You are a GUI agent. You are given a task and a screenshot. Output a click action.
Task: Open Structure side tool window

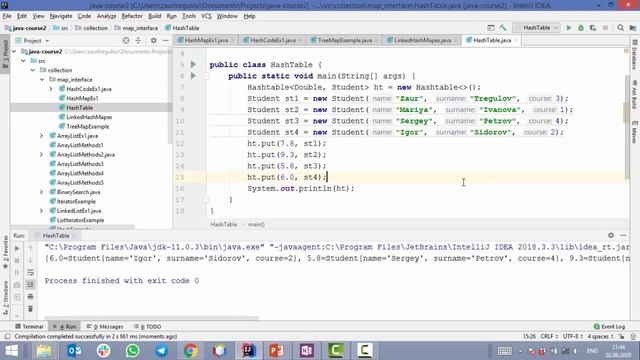pos(5,298)
